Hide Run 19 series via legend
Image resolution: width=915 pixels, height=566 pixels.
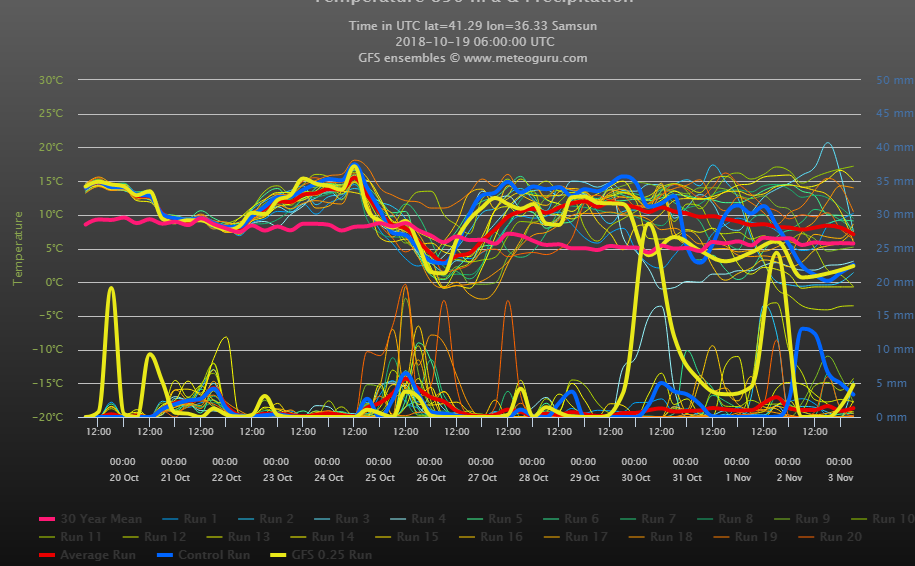coord(745,537)
